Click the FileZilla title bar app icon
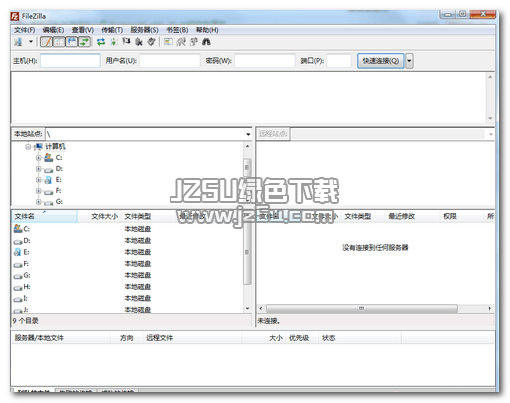Image resolution: width=510 pixels, height=403 pixels. coord(15,16)
